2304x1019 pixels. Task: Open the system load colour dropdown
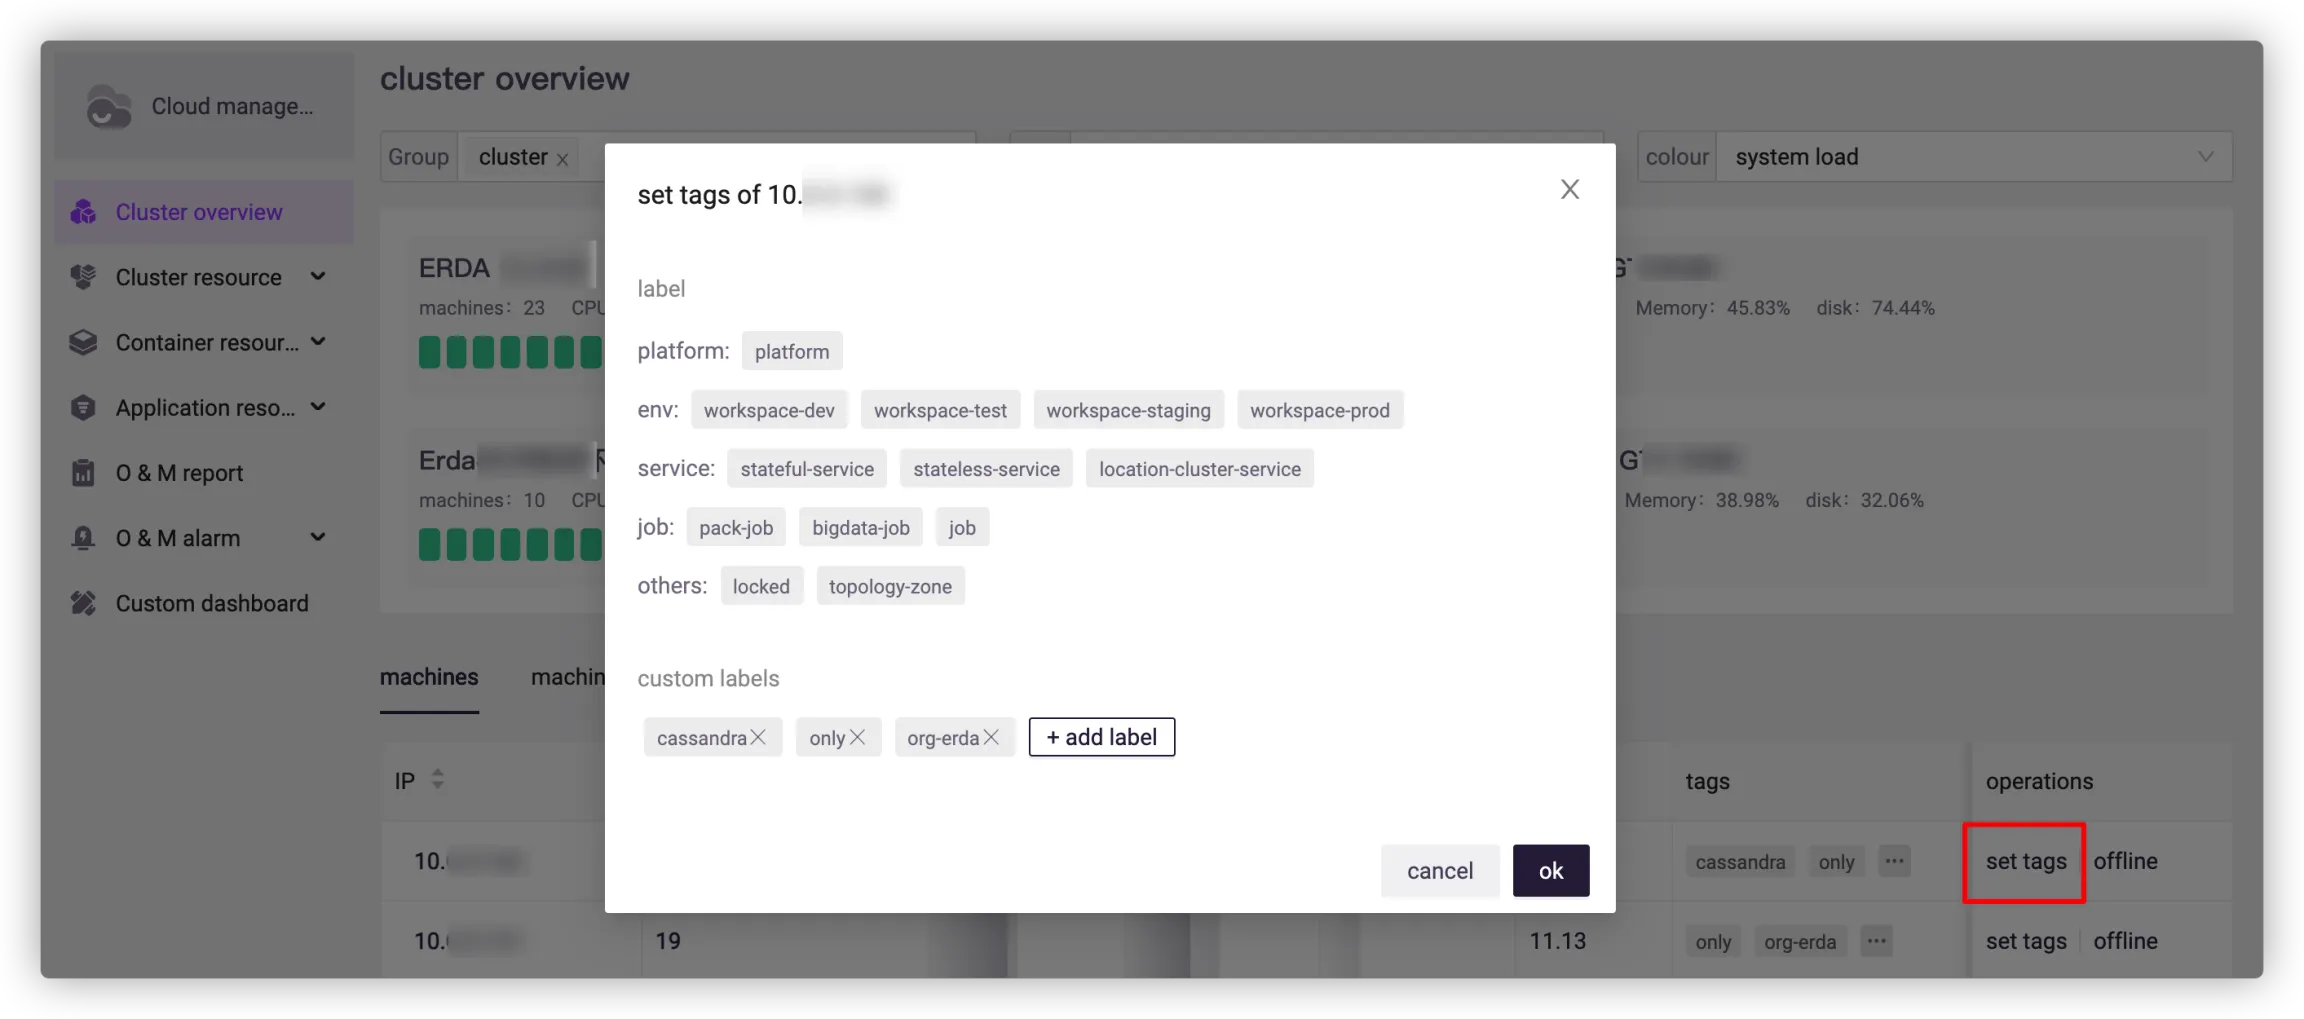(x=1972, y=157)
